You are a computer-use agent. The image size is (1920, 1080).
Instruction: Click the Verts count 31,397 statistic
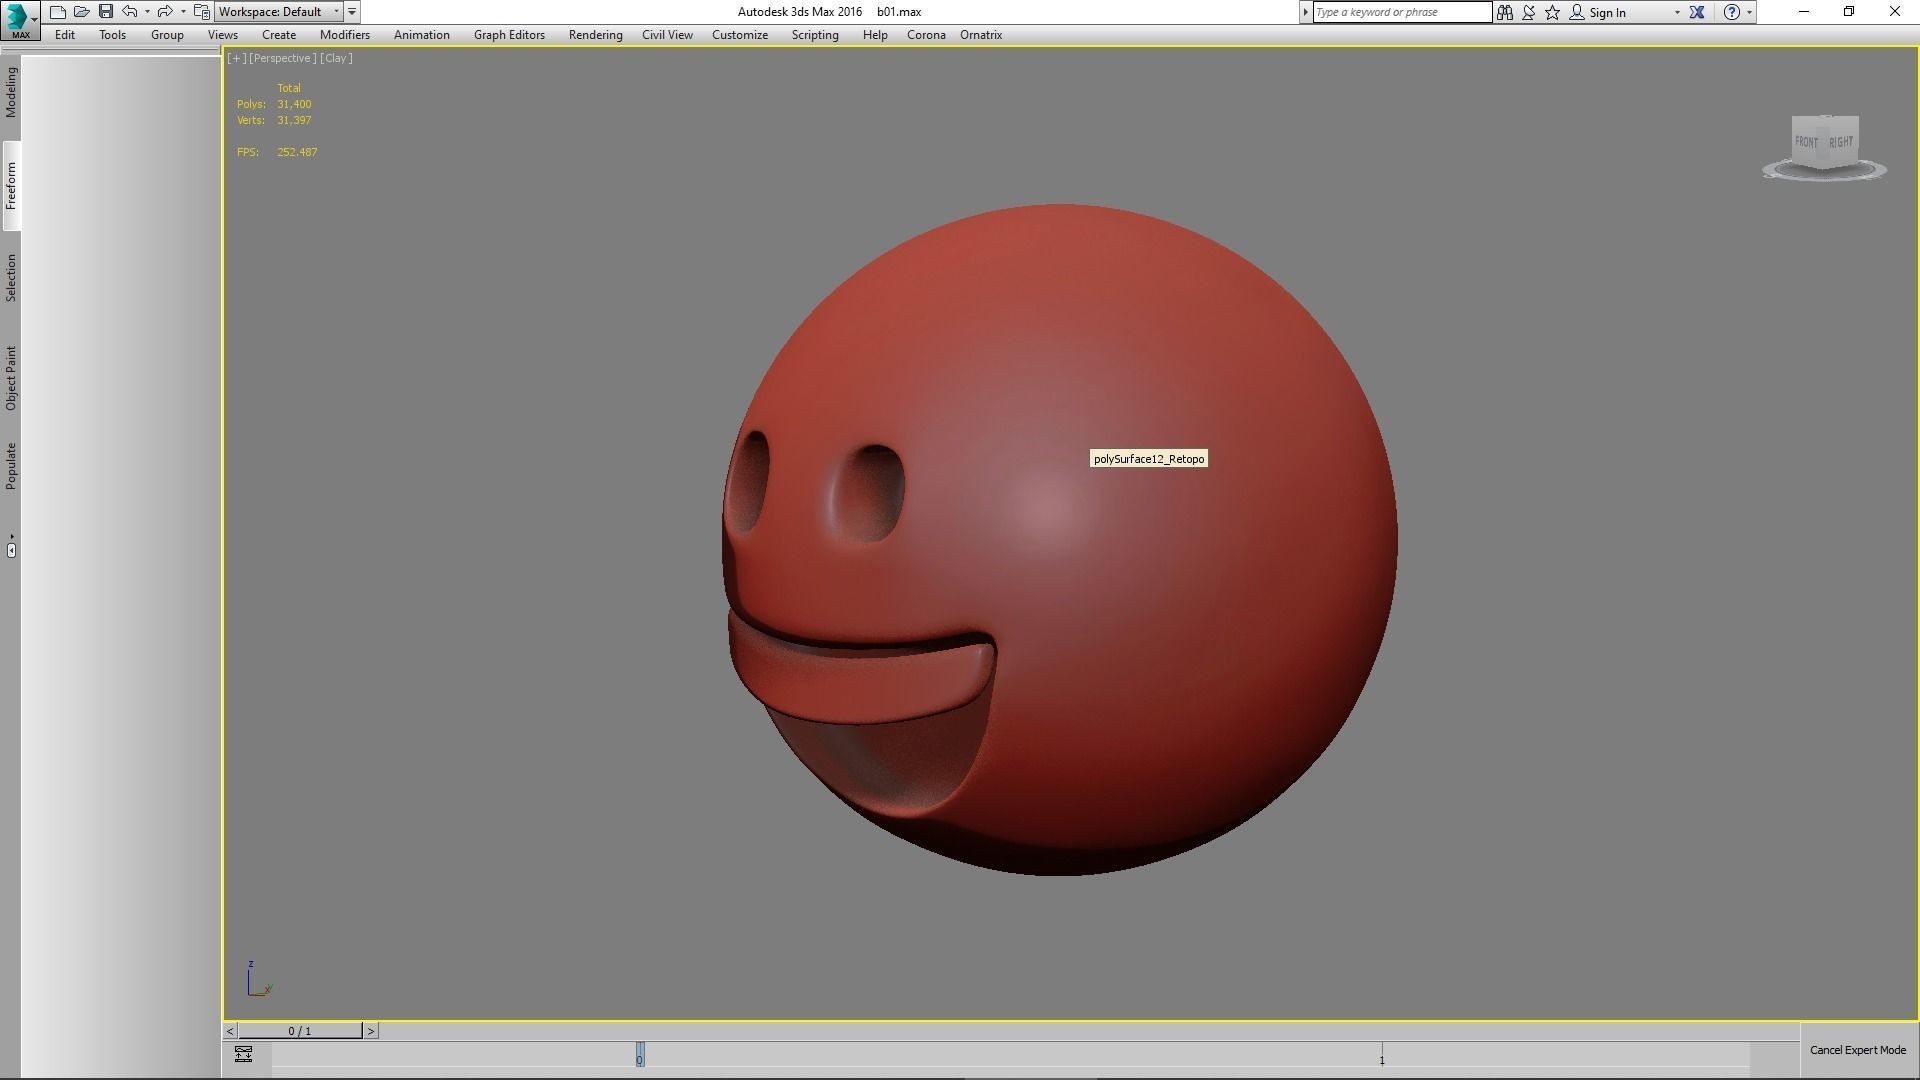[294, 120]
